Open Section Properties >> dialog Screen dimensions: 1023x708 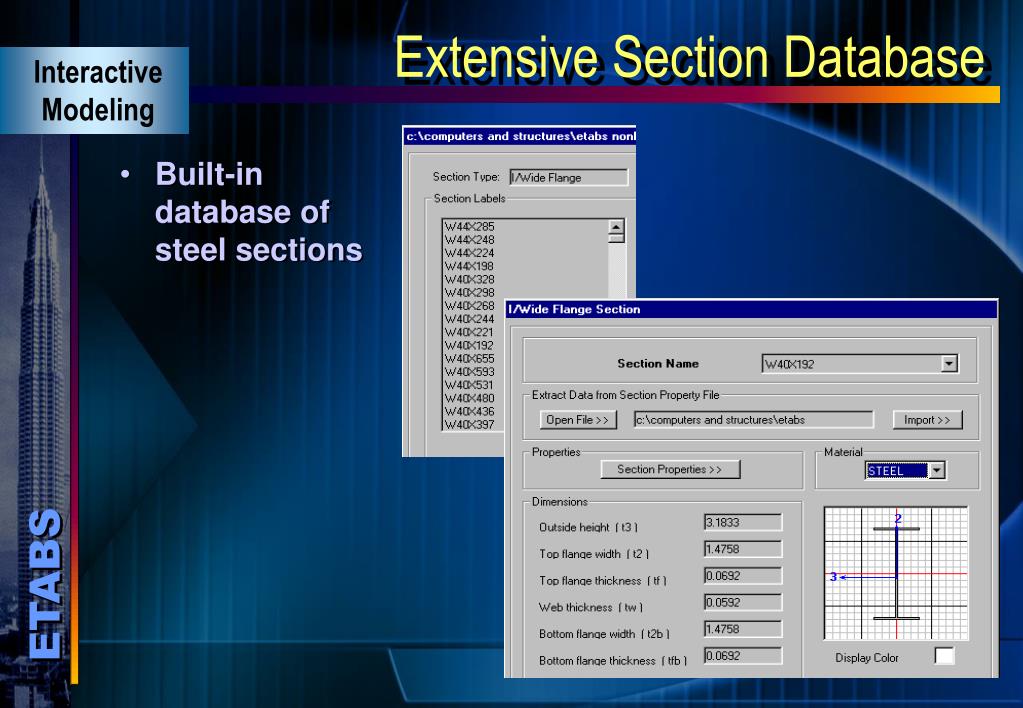tap(670, 469)
